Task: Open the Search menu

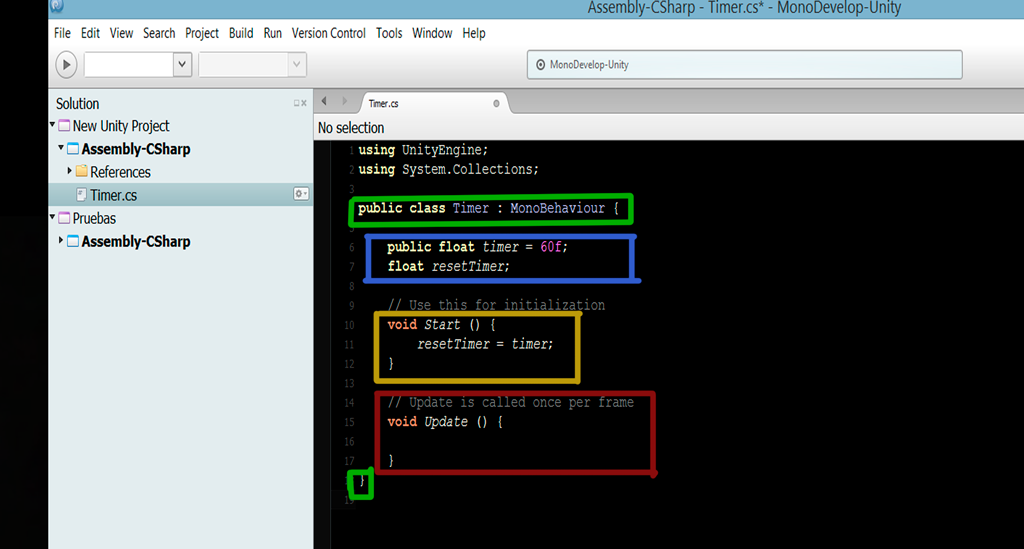Action: (x=159, y=33)
